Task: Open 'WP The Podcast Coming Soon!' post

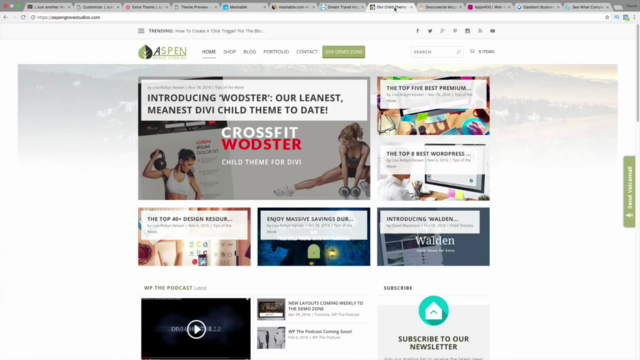Action: click(x=320, y=331)
